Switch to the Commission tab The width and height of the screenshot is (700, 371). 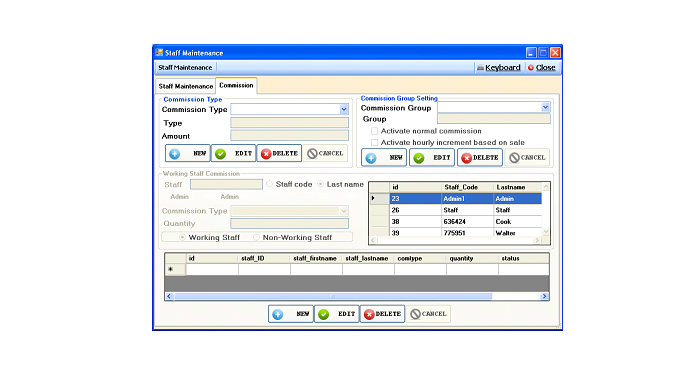pos(236,85)
